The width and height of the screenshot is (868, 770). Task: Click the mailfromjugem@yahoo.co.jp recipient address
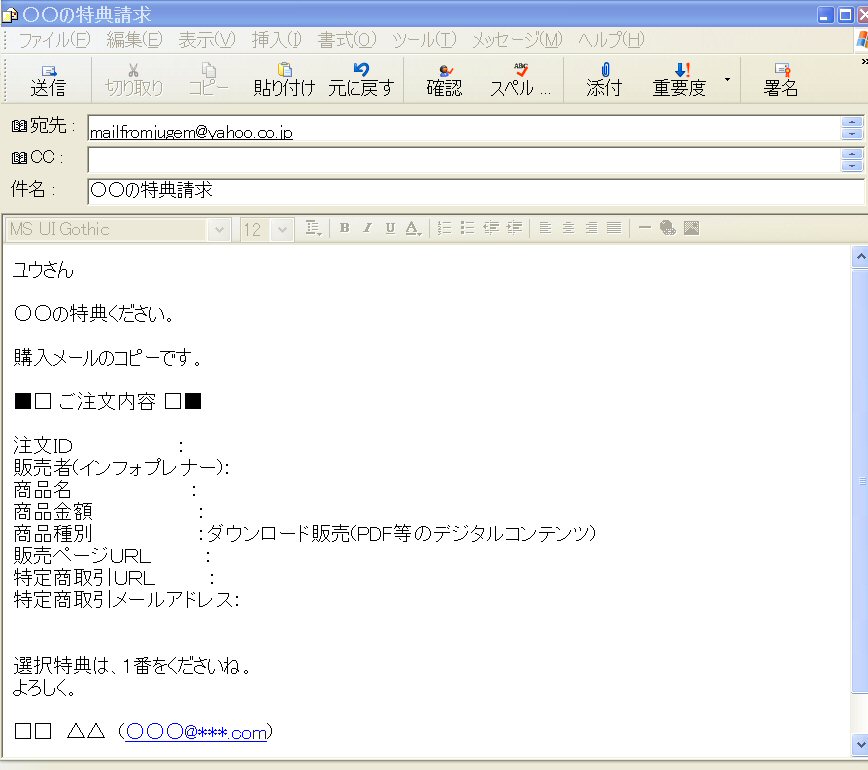[191, 133]
